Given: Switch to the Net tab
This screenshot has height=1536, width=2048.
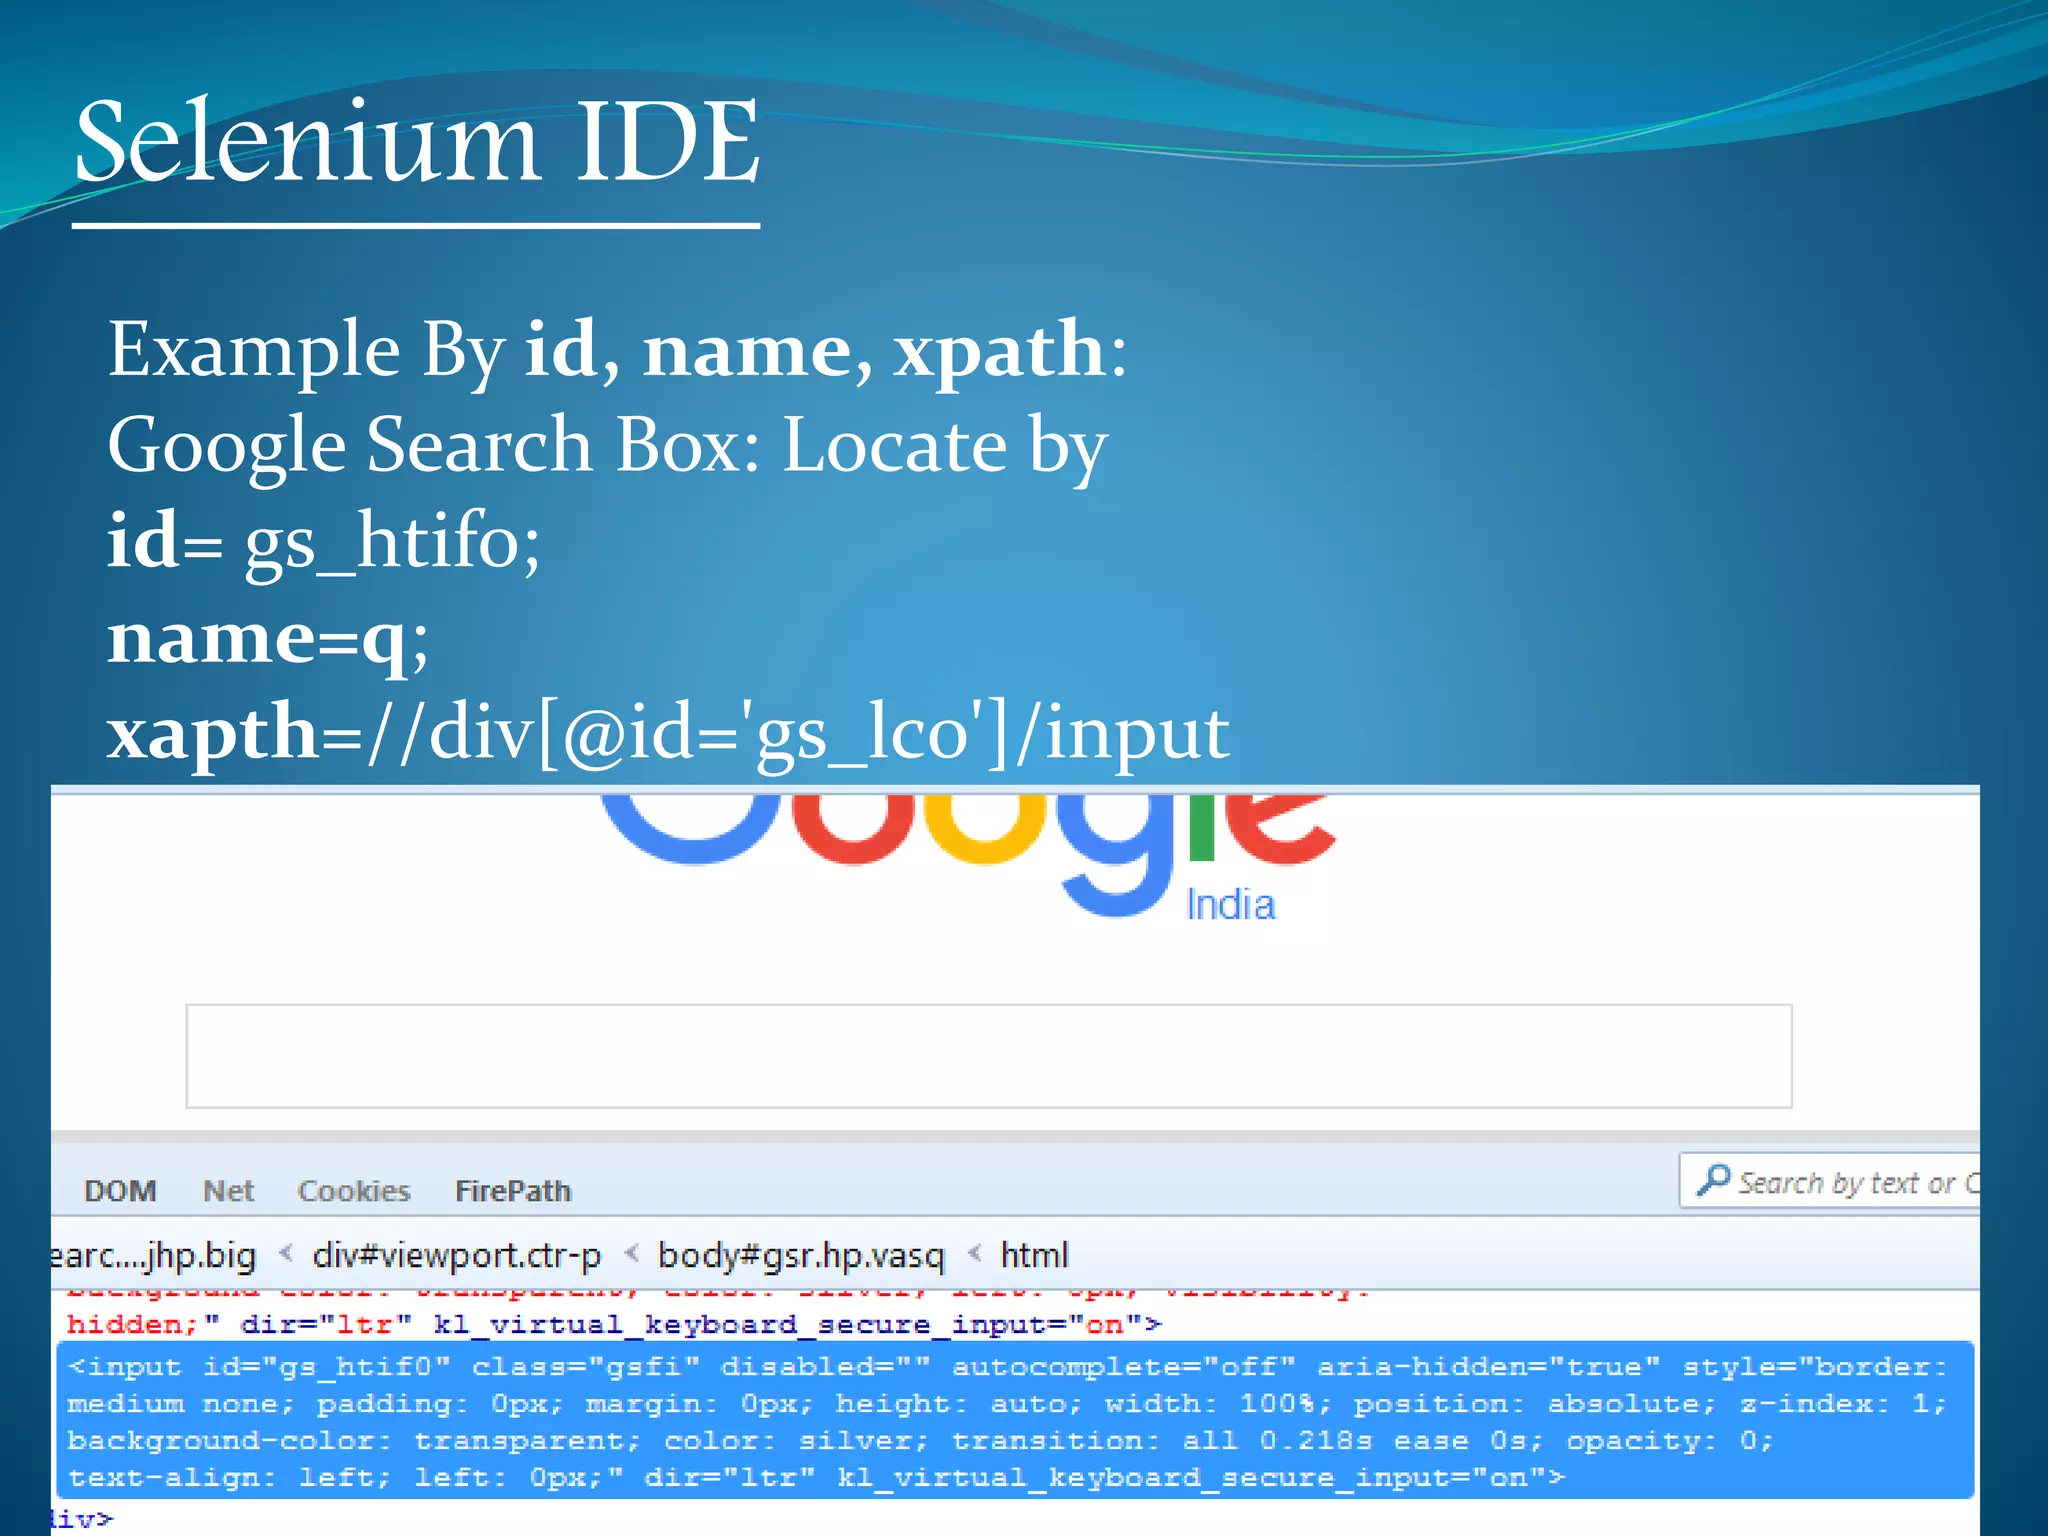Looking at the screenshot, I should 228,1190.
